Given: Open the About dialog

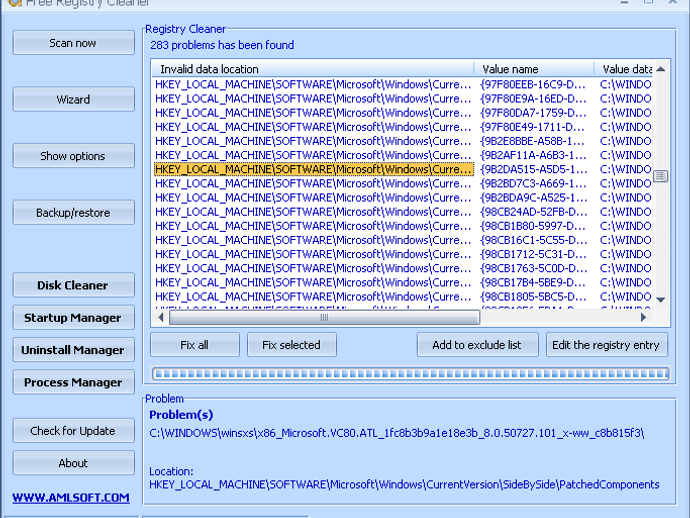Looking at the screenshot, I should pos(73,463).
